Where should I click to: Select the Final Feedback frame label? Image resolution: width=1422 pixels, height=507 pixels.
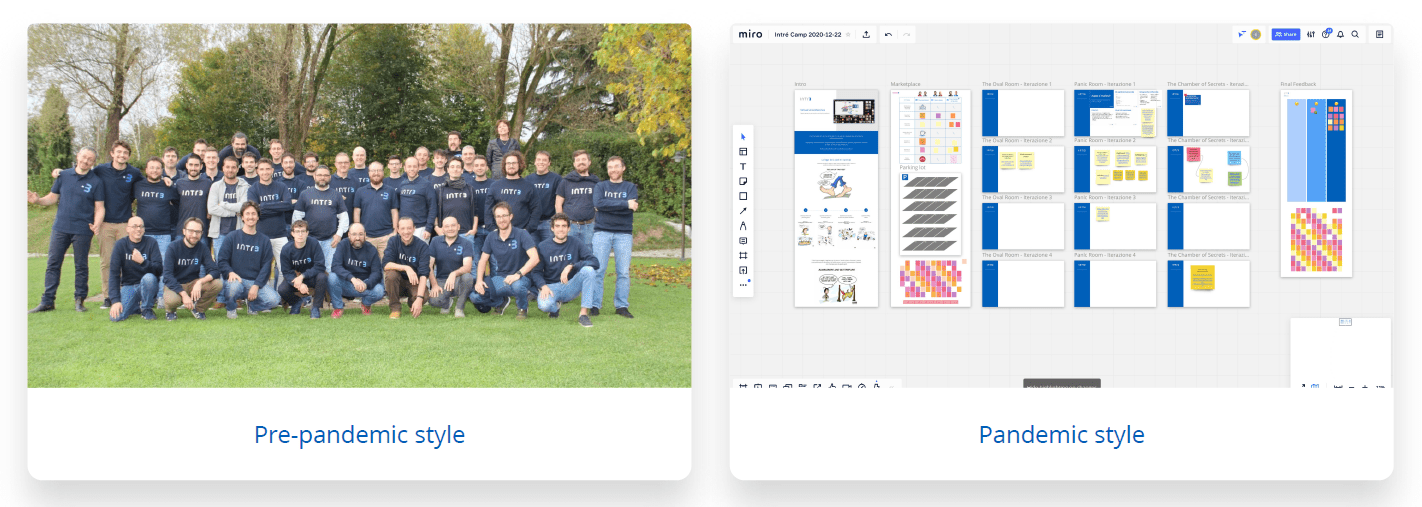tap(1298, 84)
